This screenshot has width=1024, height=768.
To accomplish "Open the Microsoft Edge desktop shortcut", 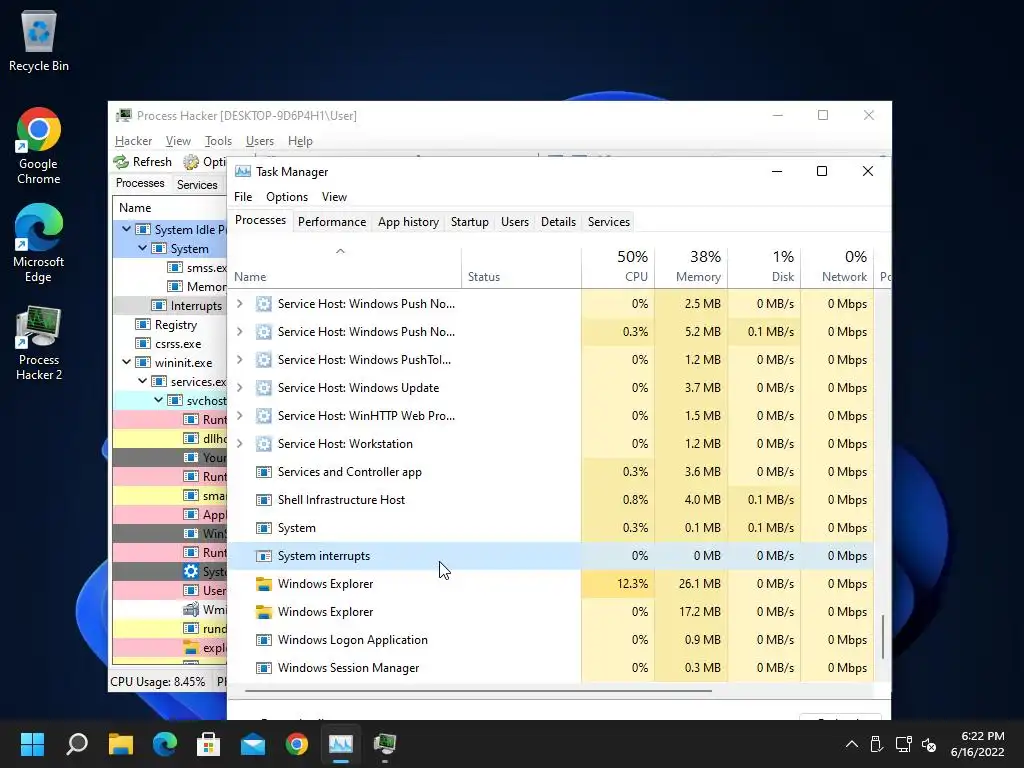I will coord(39,243).
